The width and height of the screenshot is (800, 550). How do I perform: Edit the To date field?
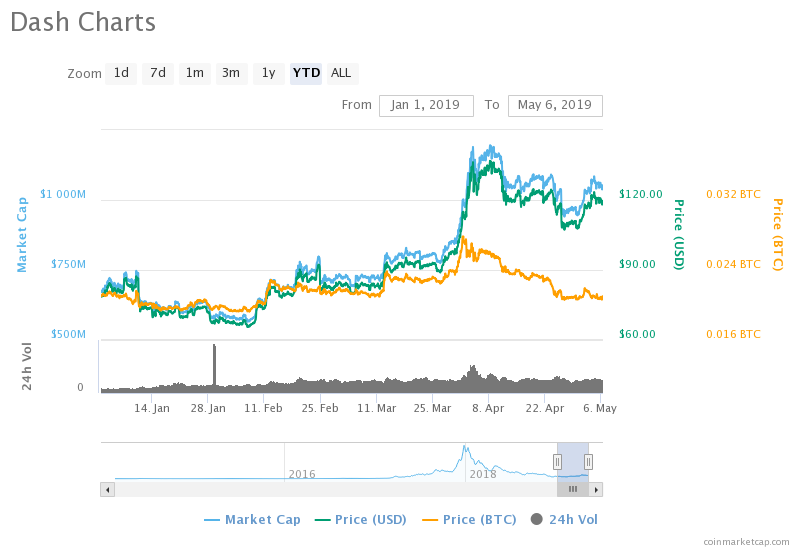(x=555, y=106)
